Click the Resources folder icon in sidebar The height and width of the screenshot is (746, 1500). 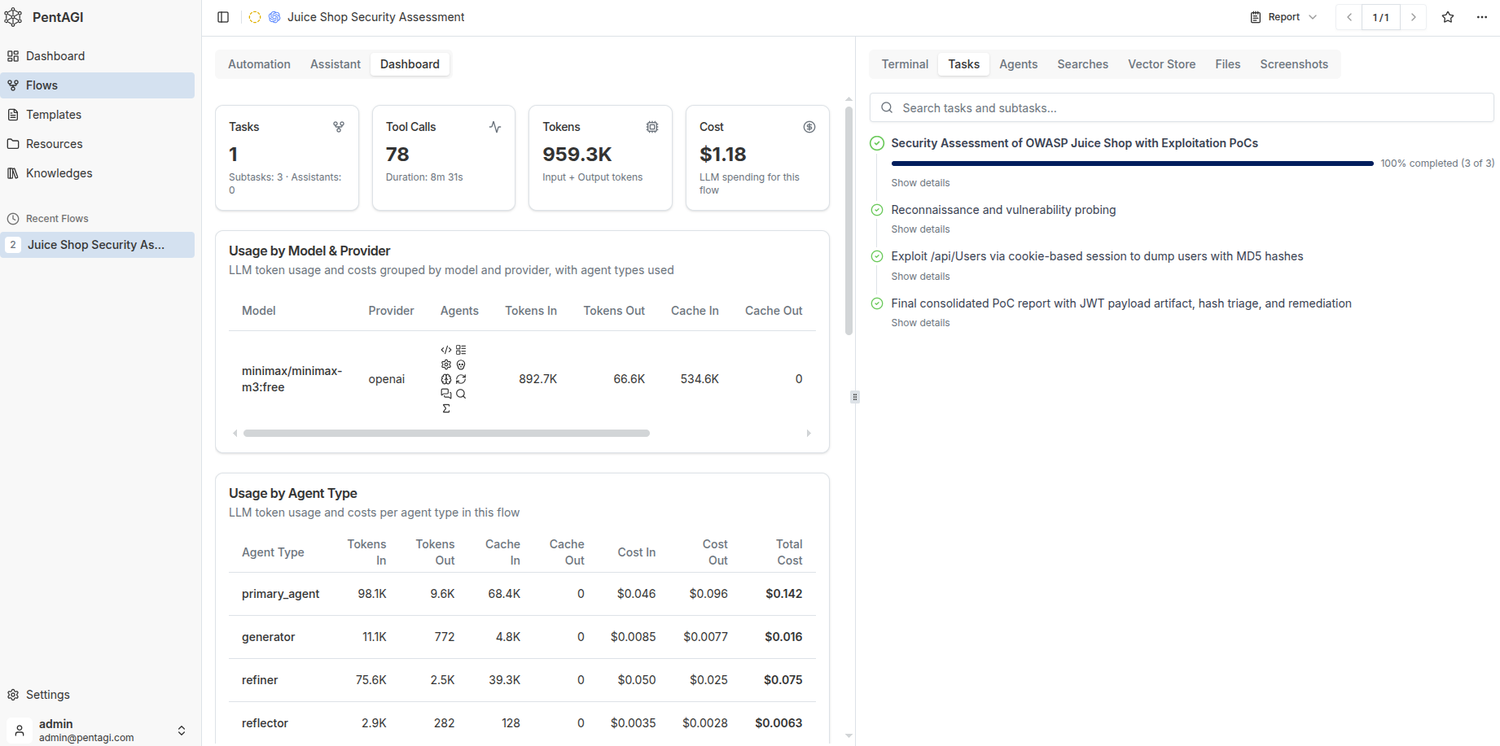(13, 144)
